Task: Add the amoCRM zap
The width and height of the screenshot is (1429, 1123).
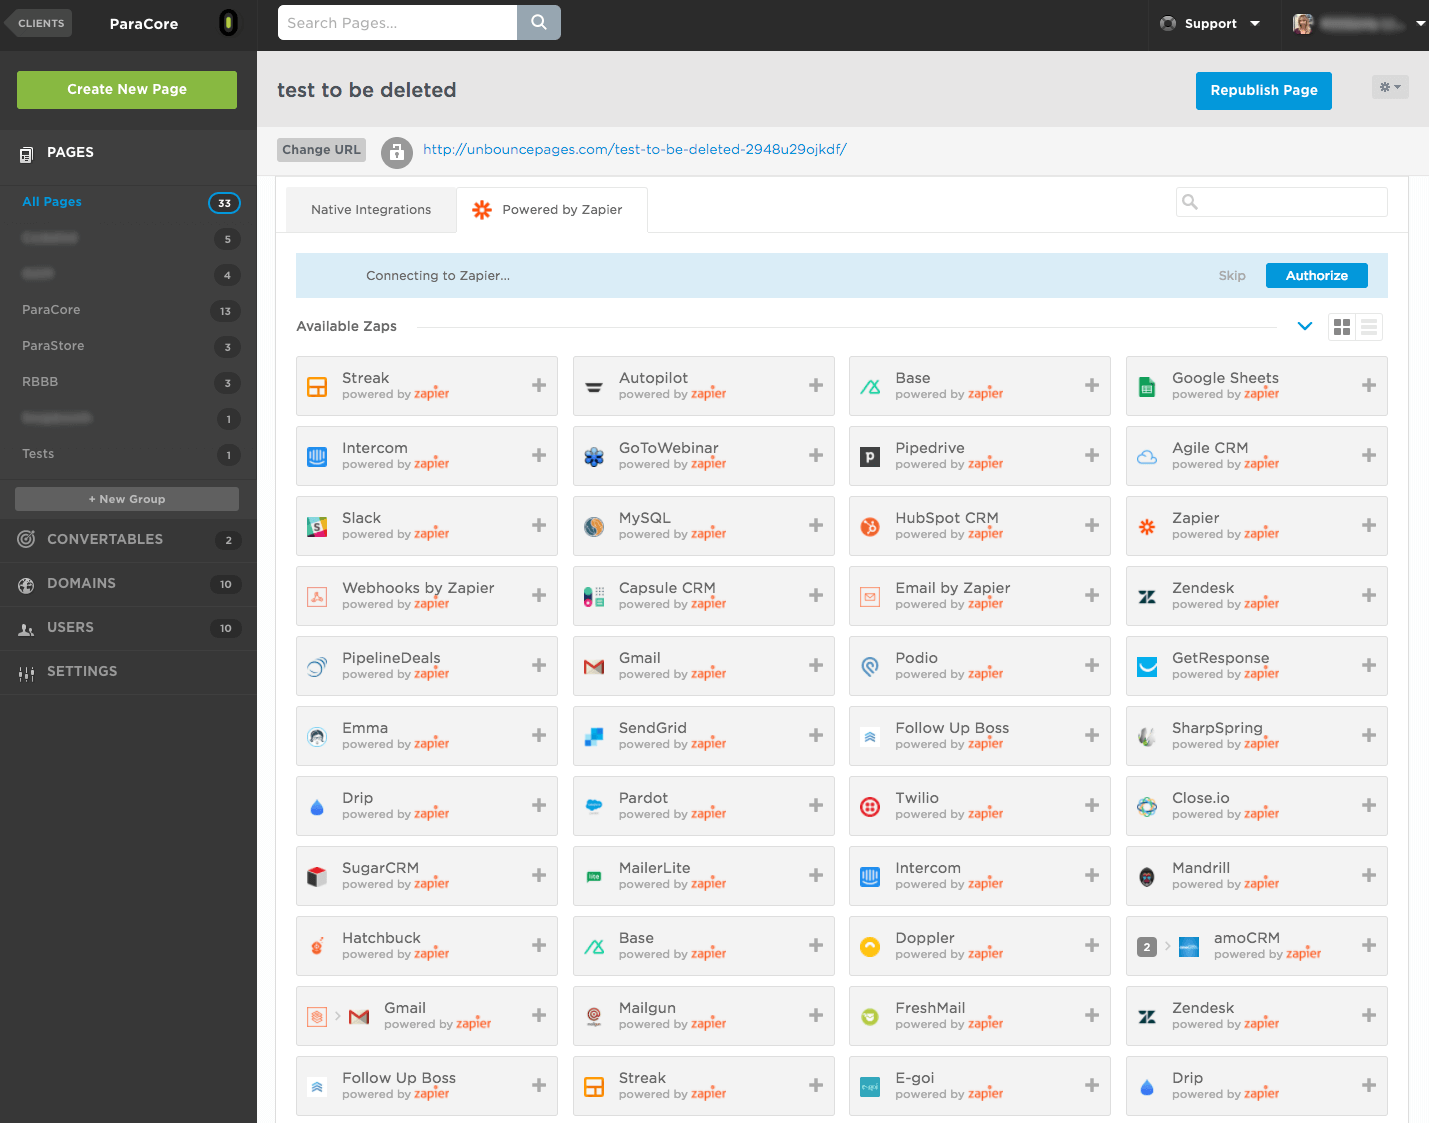Action: 1368,945
